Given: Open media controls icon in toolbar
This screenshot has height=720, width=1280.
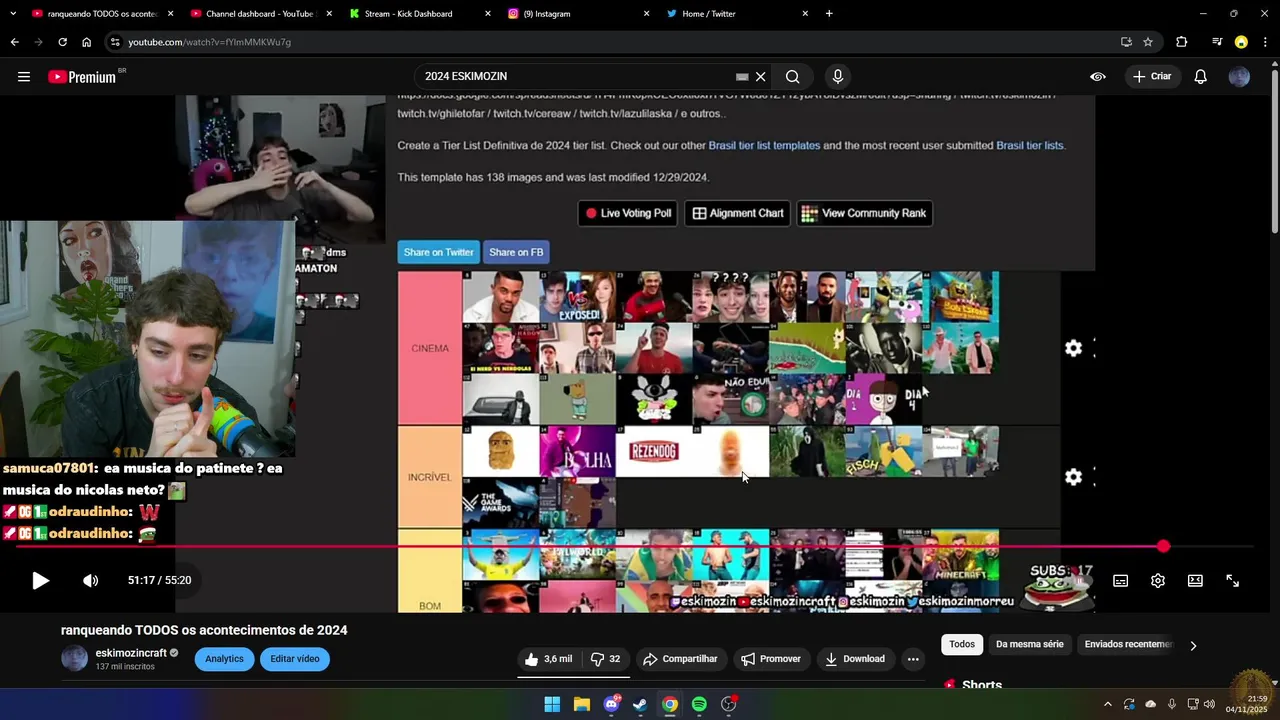Looking at the screenshot, I should (x=1217, y=42).
